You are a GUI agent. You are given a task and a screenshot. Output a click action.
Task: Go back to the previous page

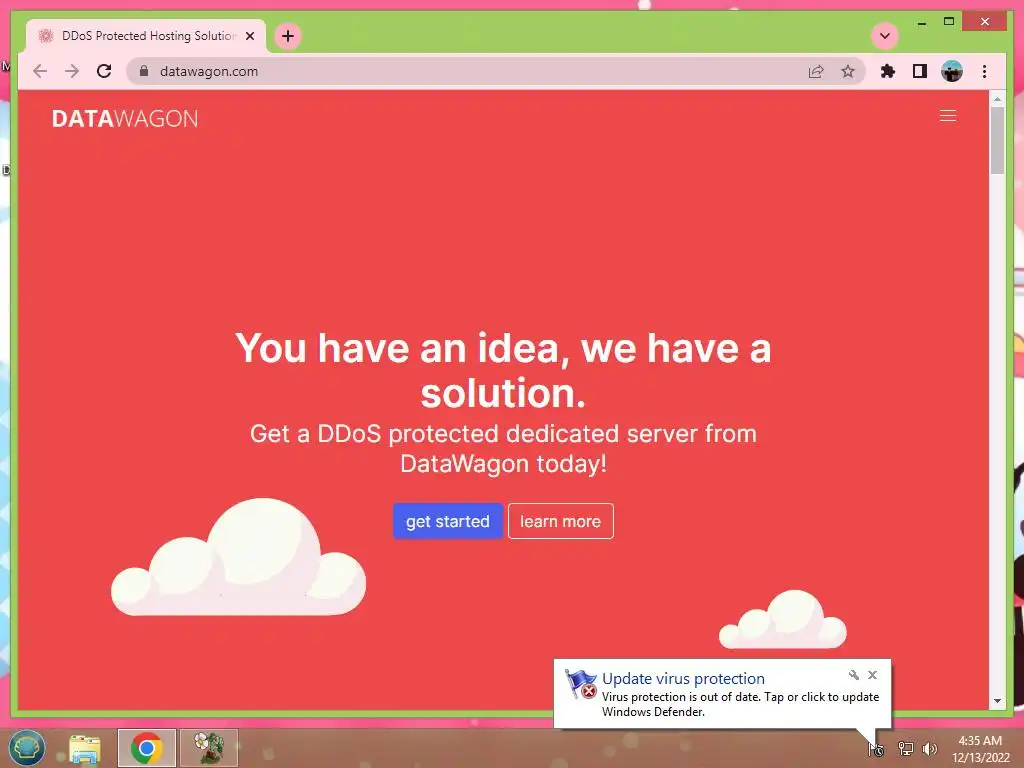click(40, 71)
